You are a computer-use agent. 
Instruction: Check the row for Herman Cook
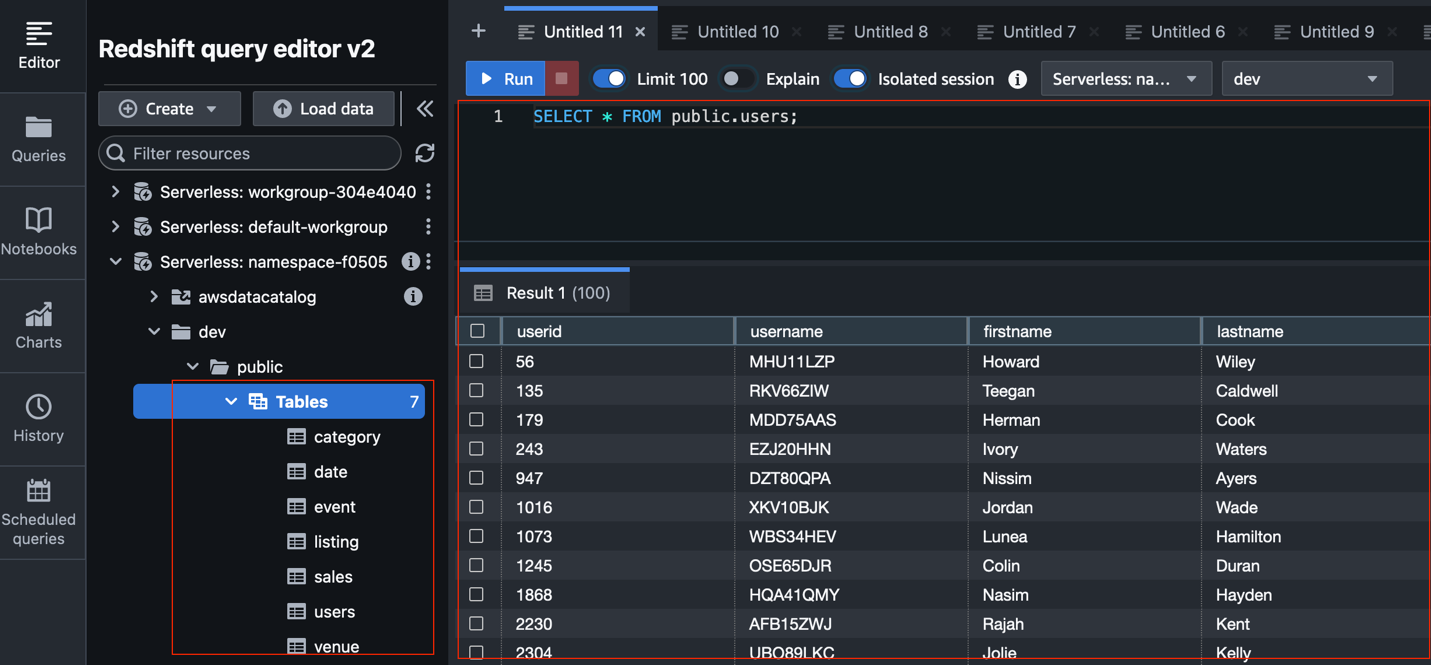click(x=477, y=419)
